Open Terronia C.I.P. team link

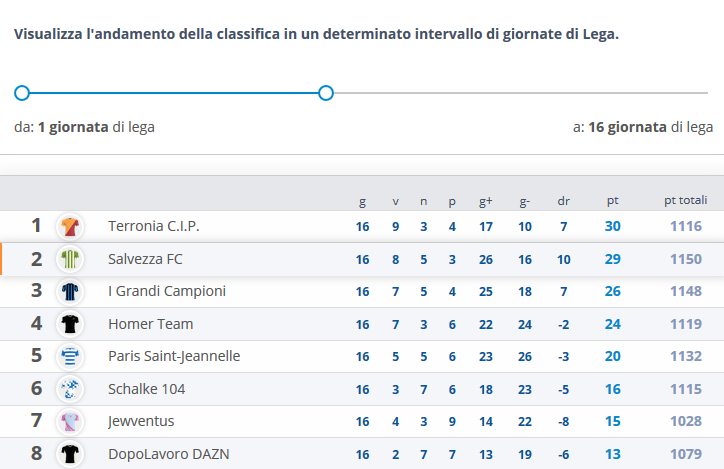tap(153, 227)
